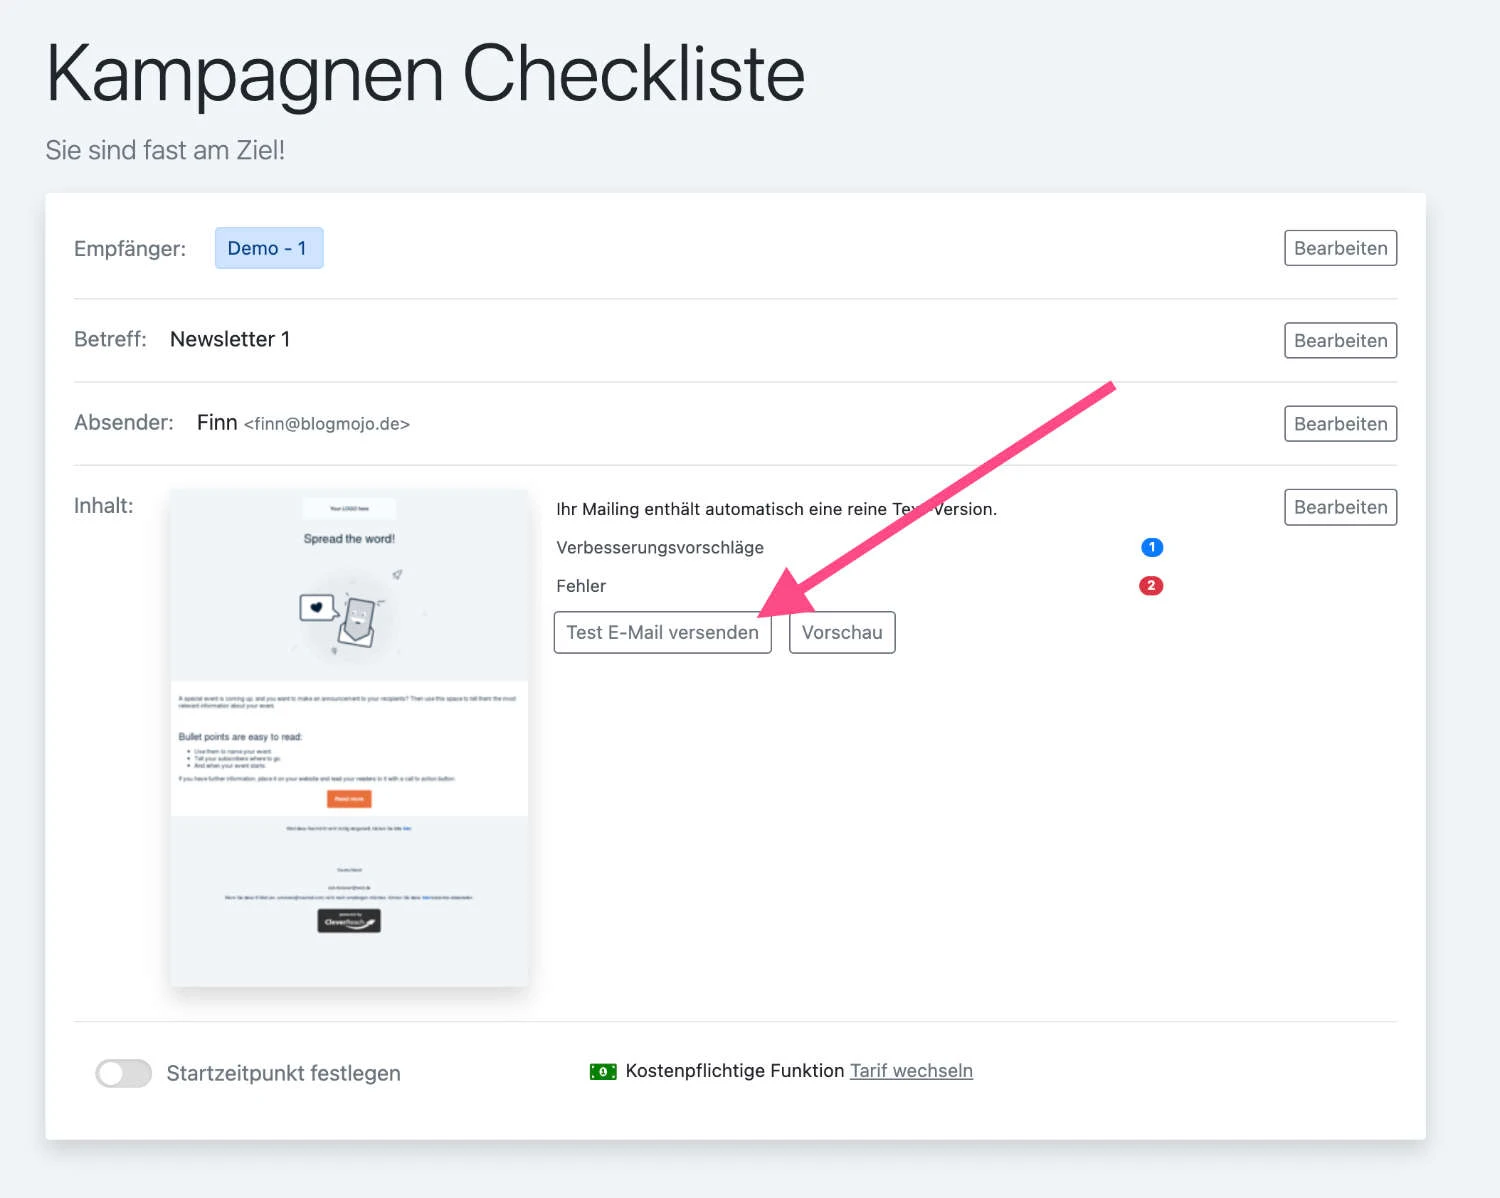
Task: Click the Read more button inside the preview
Action: (x=348, y=799)
